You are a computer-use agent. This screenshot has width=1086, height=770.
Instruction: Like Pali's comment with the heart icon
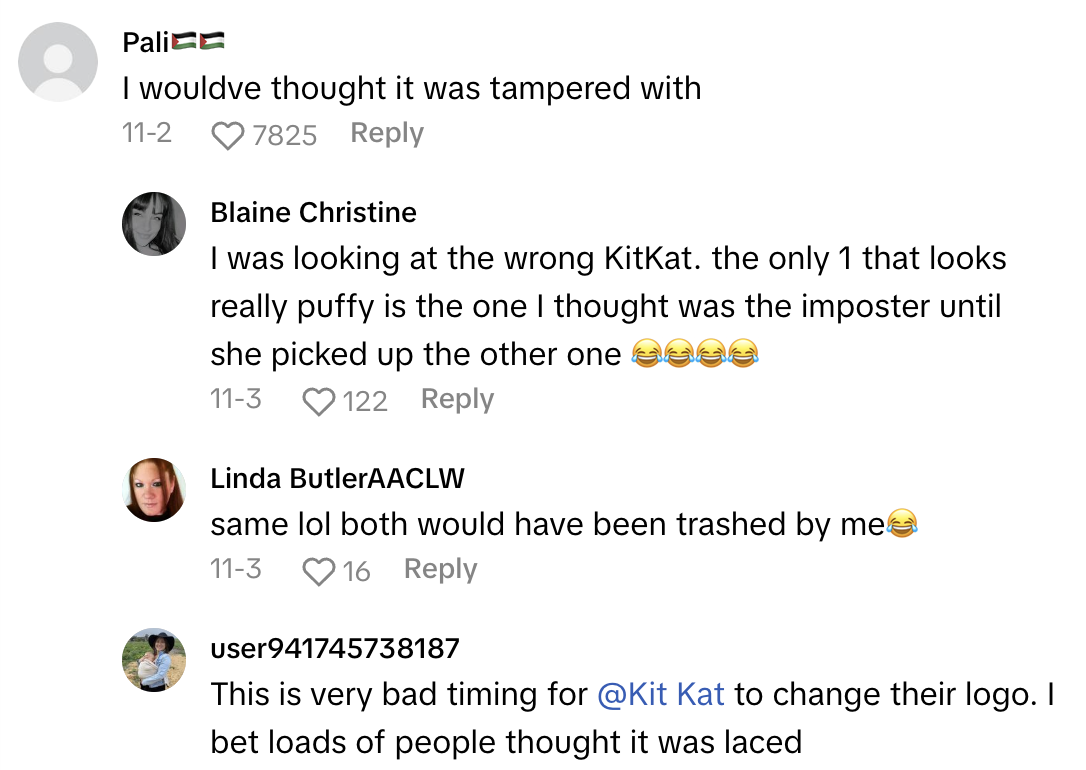click(x=228, y=135)
